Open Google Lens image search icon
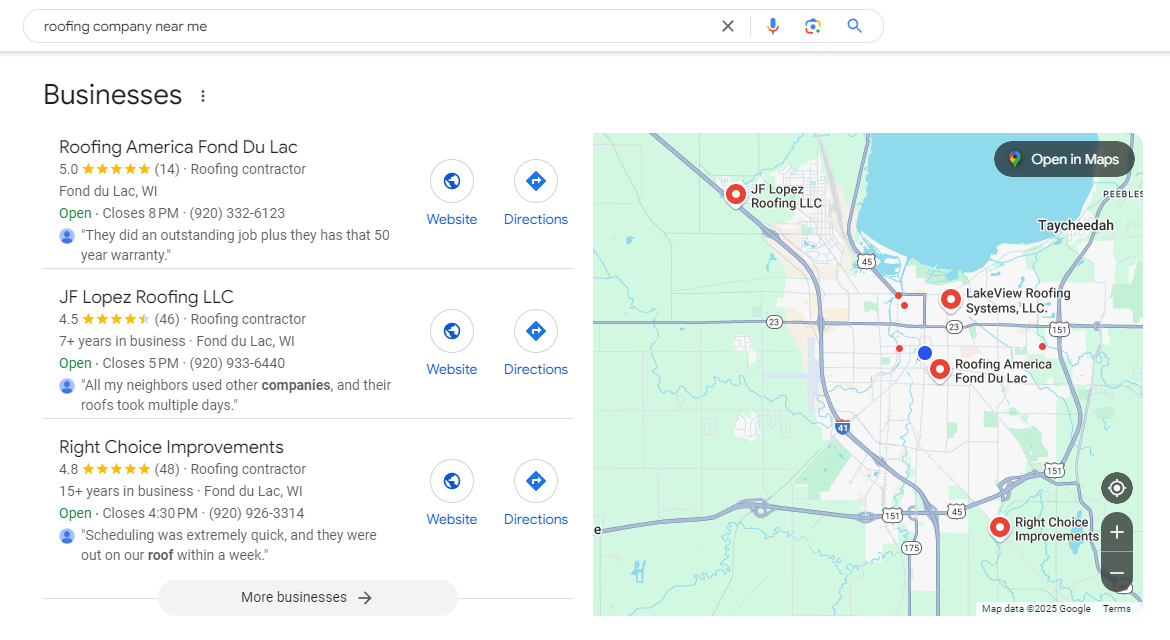This screenshot has width=1170, height=640. pos(813,26)
